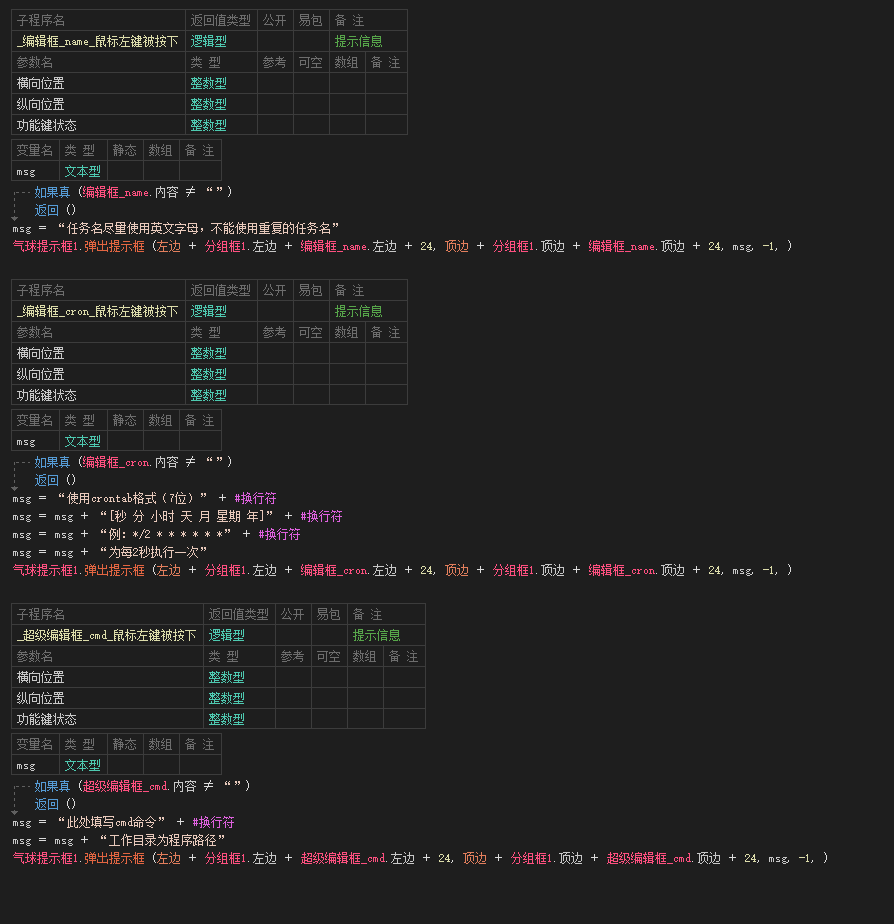The image size is (894, 924).
Task: Select 横向位置 parameter of _编辑框_name subroutine
Action: point(40,83)
